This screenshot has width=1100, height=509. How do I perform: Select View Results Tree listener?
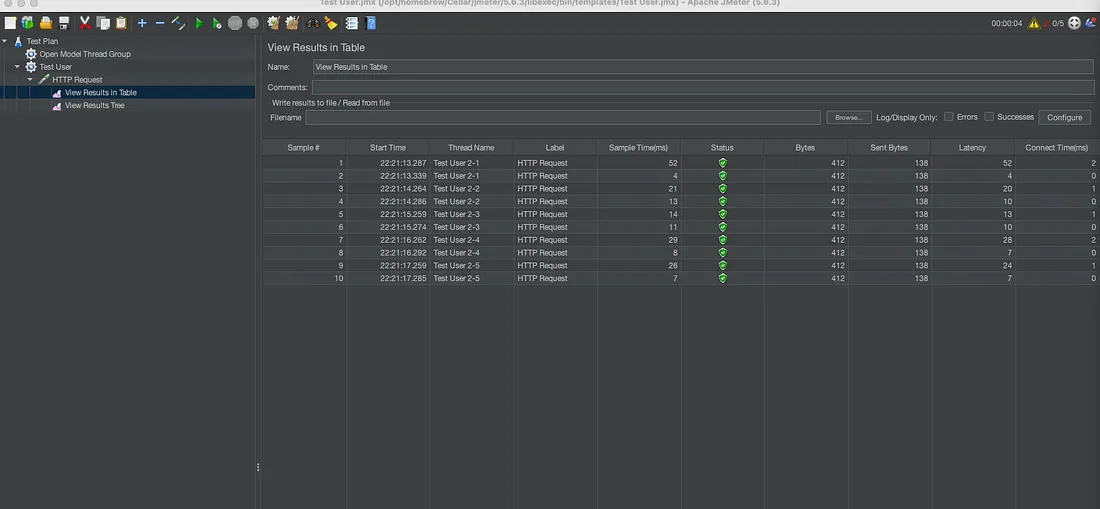coord(95,105)
